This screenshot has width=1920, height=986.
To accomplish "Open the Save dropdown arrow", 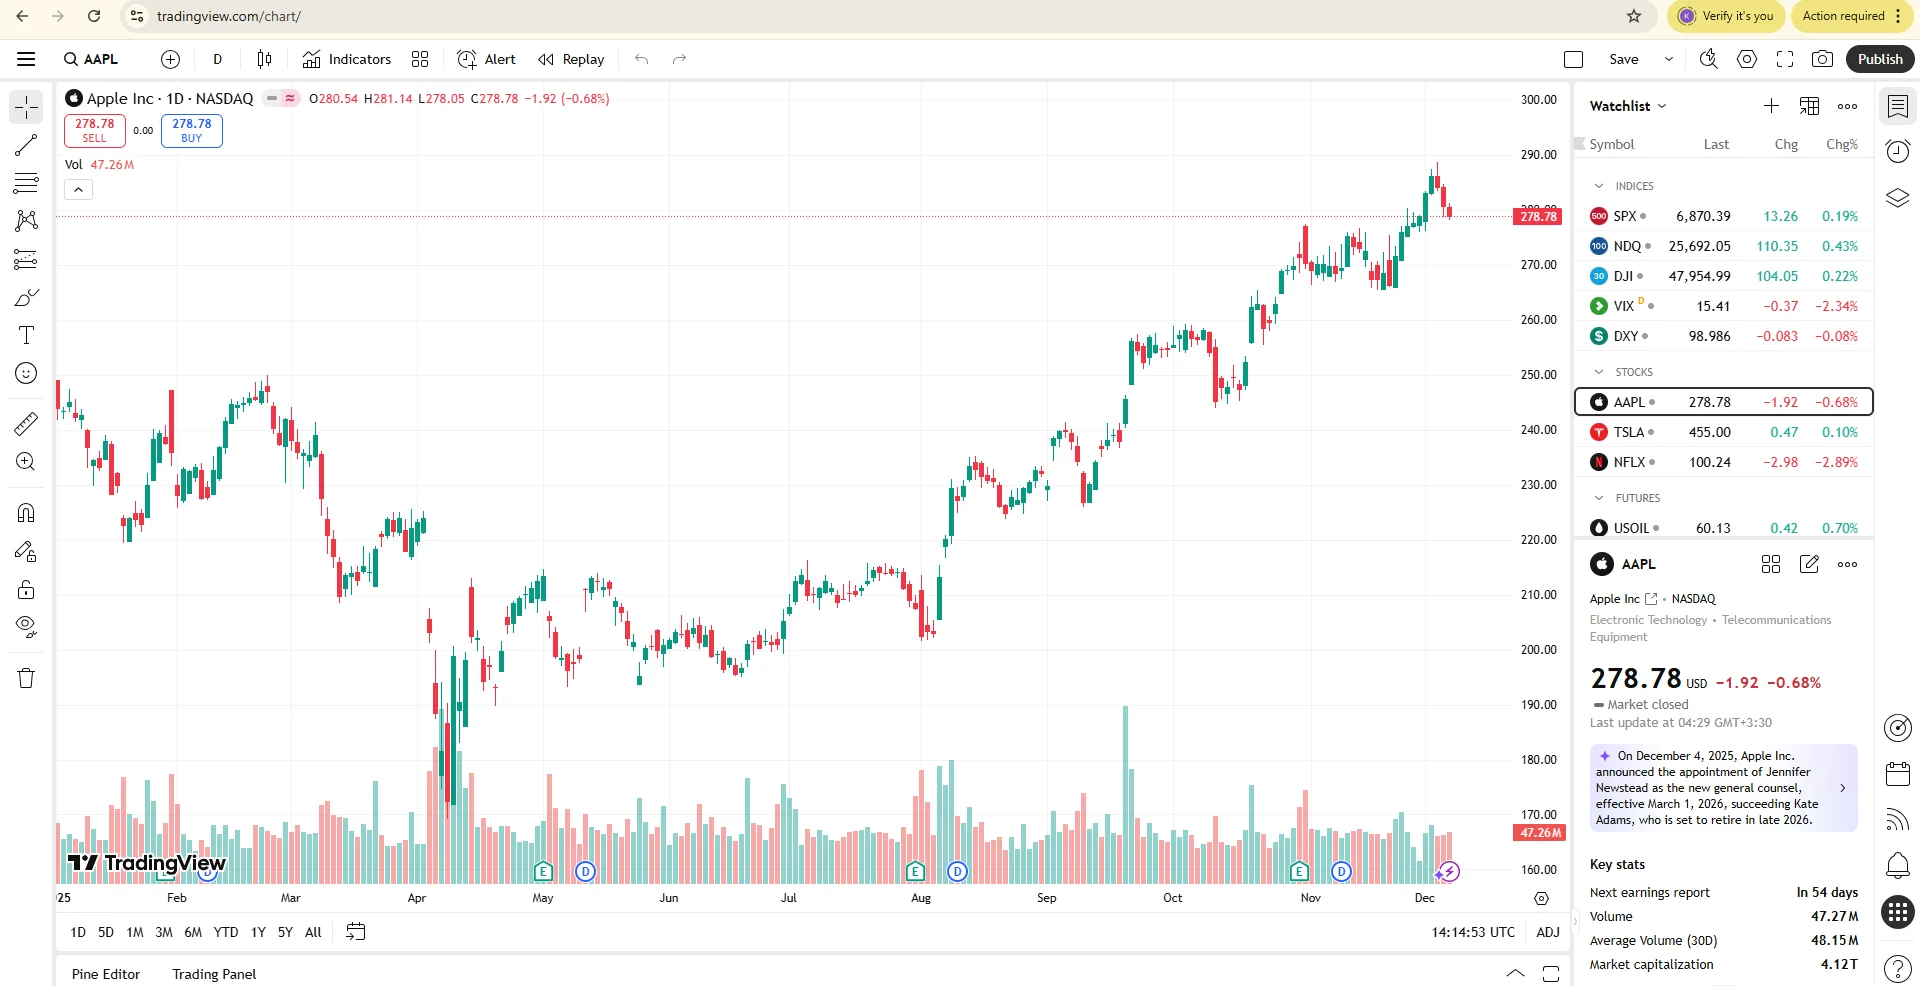I will pos(1668,59).
